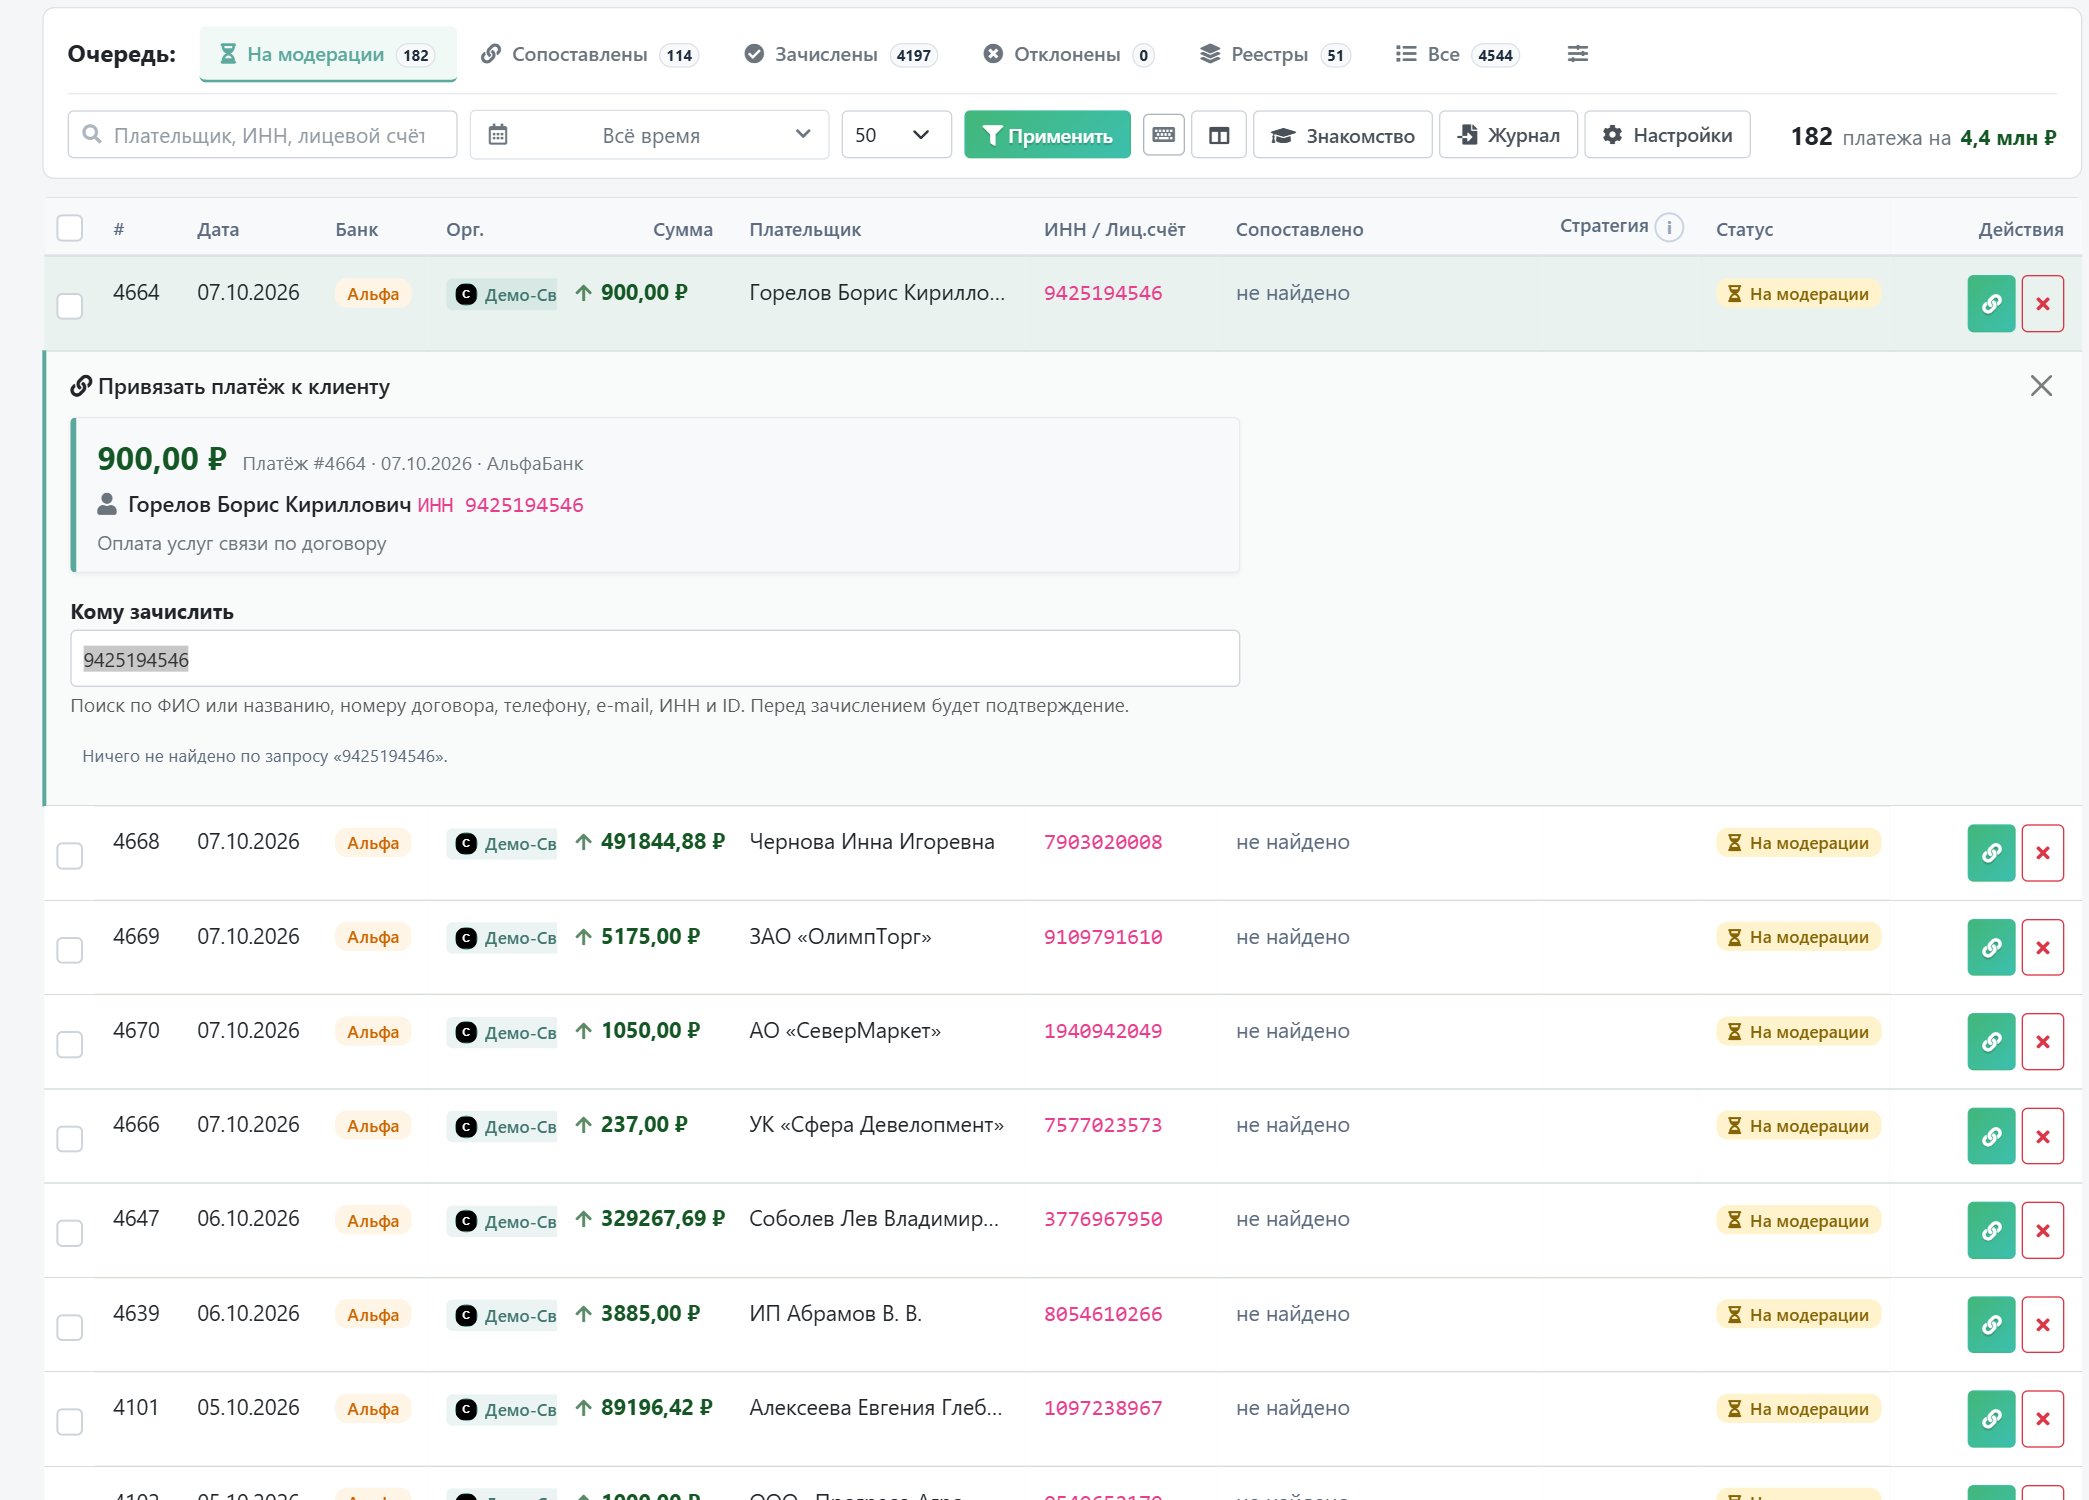Check the box for payment 4664
Screen dimensions: 2089x1500
[69, 306]
